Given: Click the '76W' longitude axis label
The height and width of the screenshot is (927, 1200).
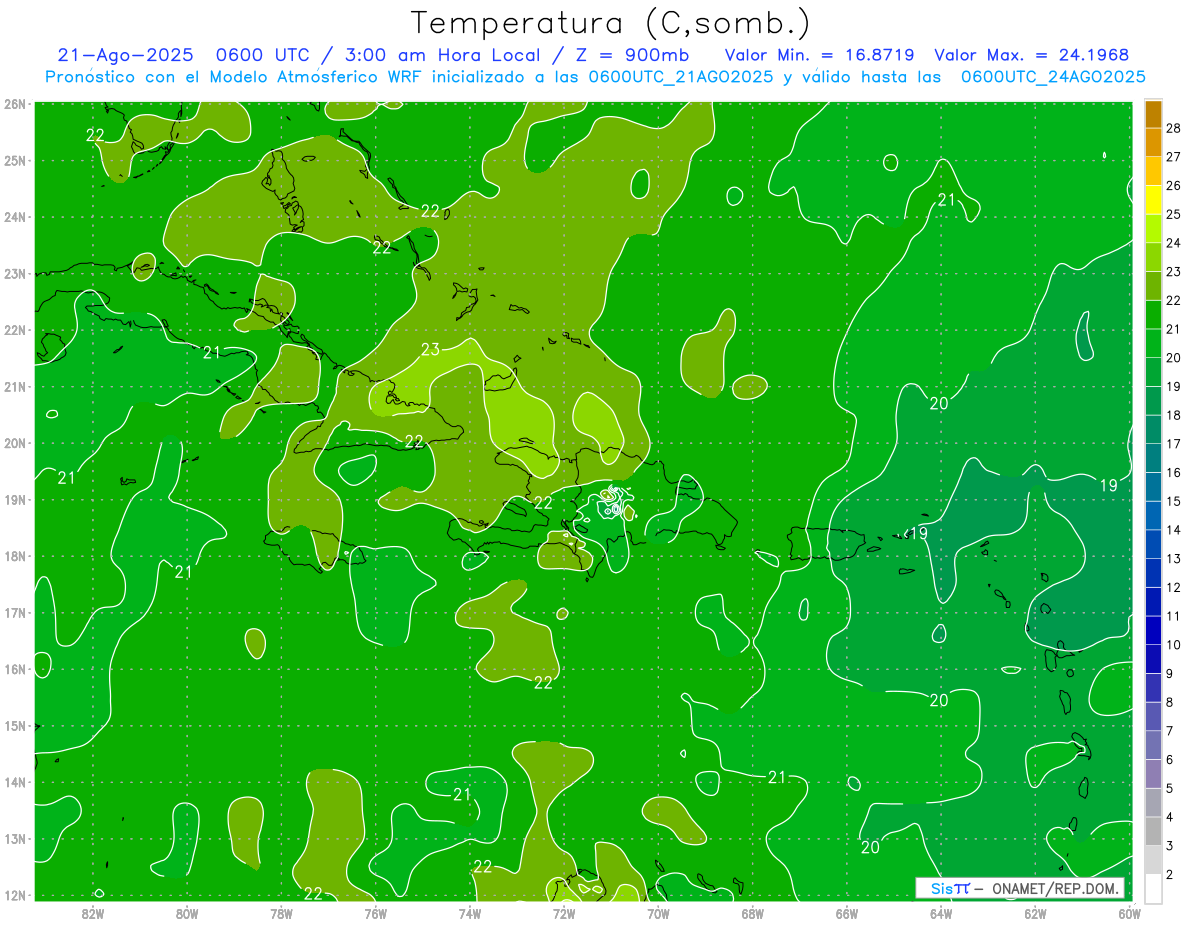Looking at the screenshot, I should coord(376,913).
